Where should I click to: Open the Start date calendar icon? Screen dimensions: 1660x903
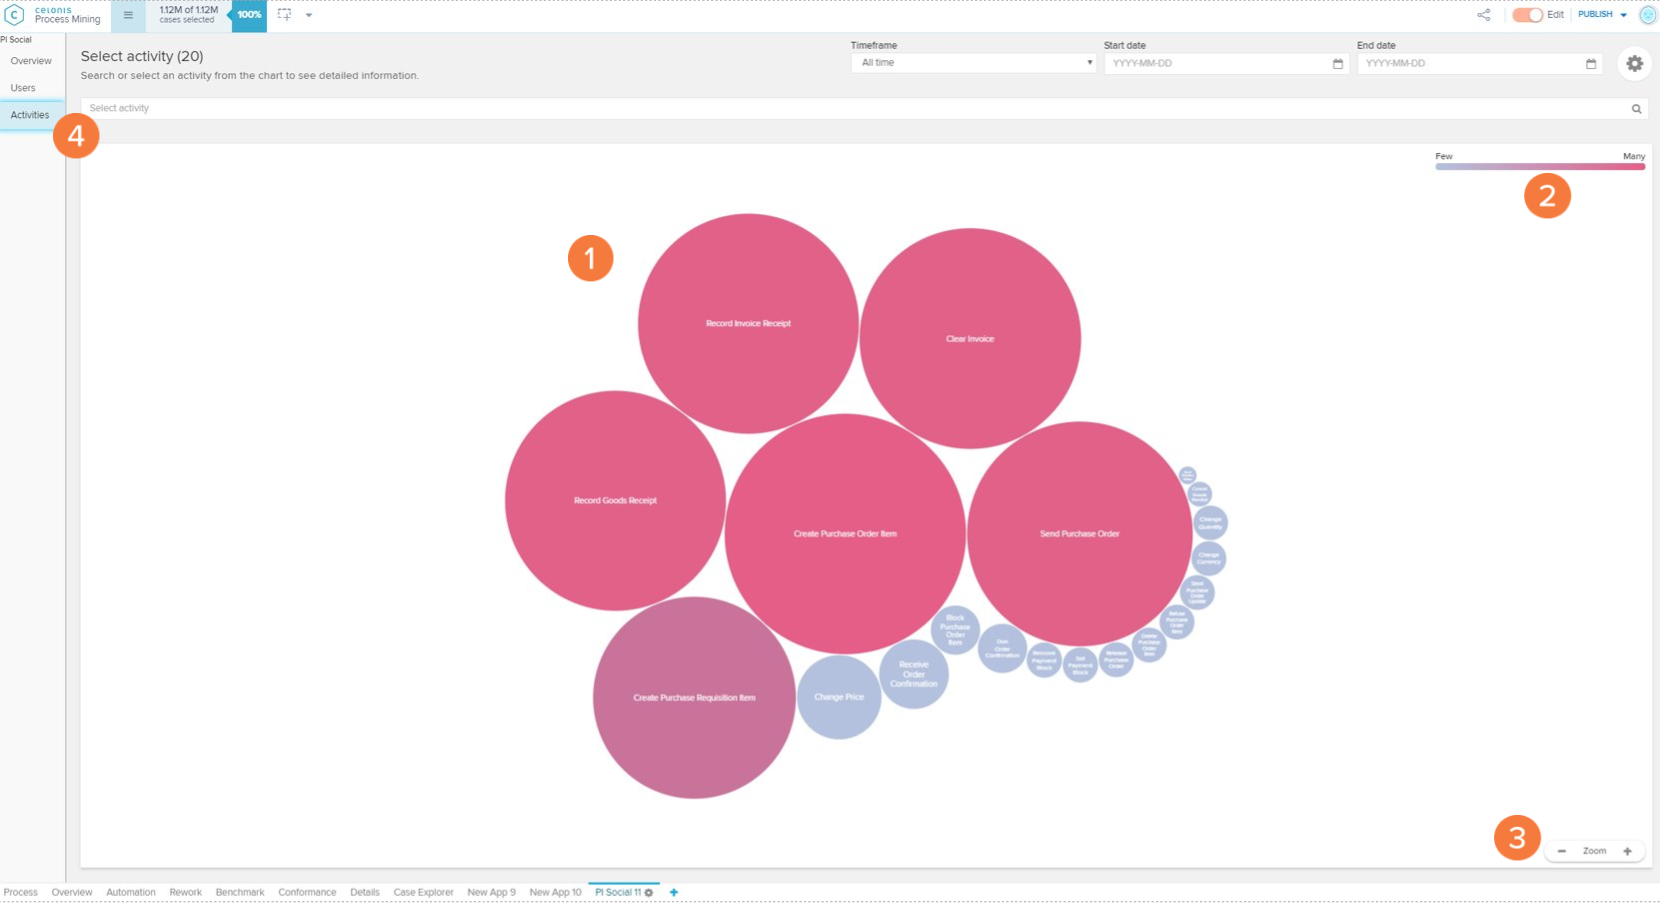1338,63
